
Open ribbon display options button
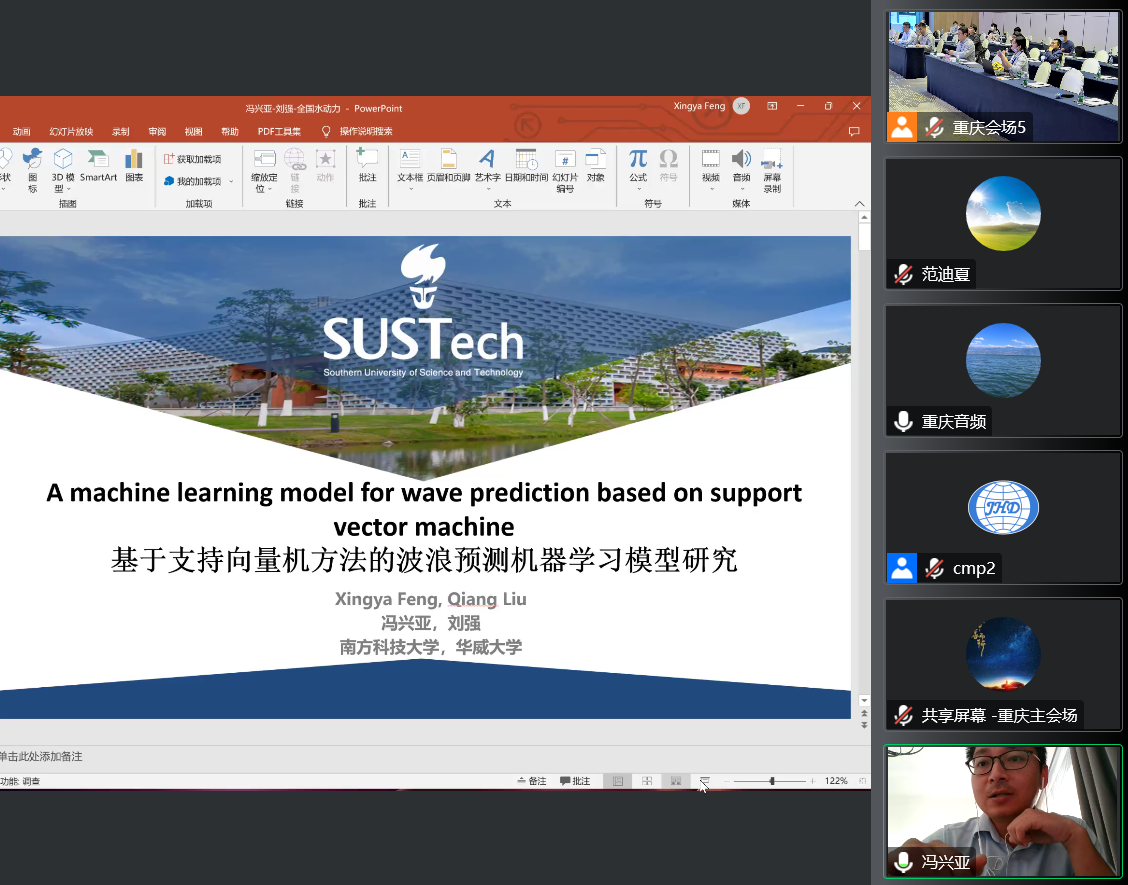tap(772, 106)
